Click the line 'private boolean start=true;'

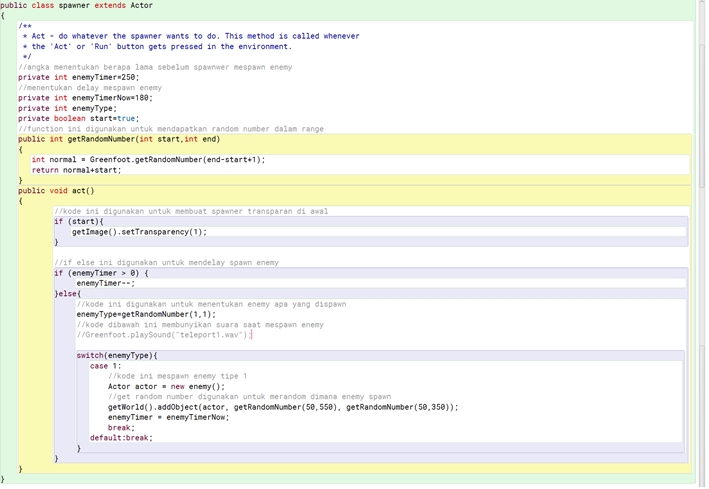click(79, 119)
